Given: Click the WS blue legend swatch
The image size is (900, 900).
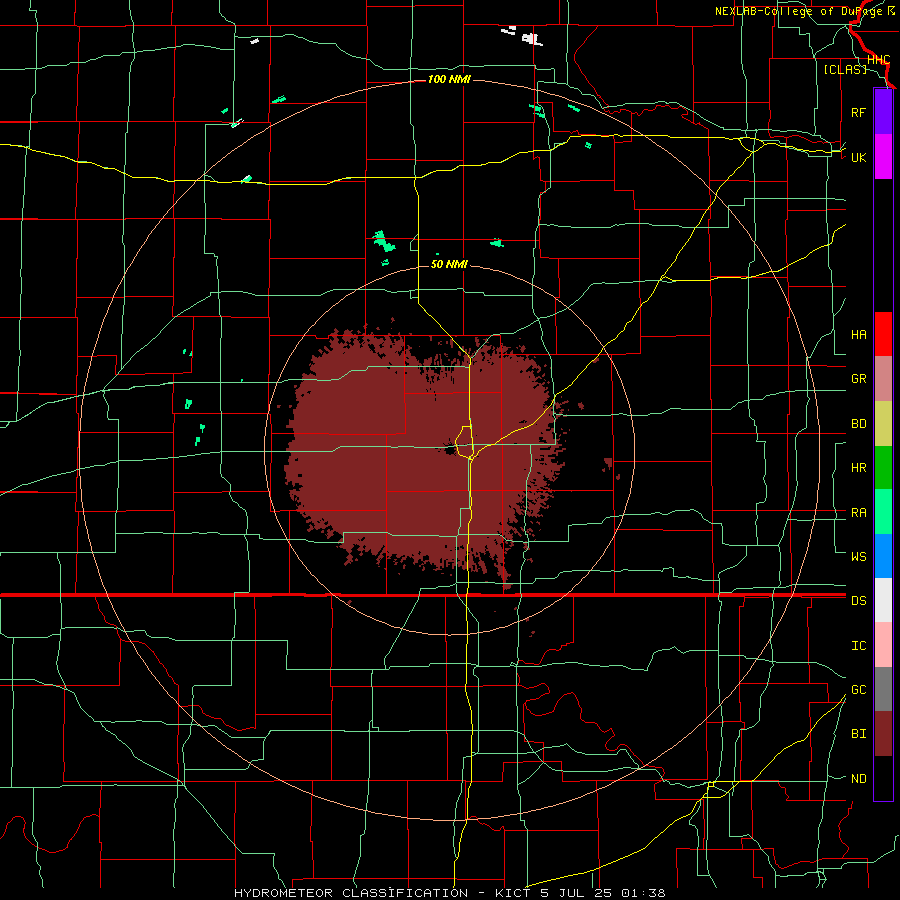Looking at the screenshot, I should click(883, 556).
